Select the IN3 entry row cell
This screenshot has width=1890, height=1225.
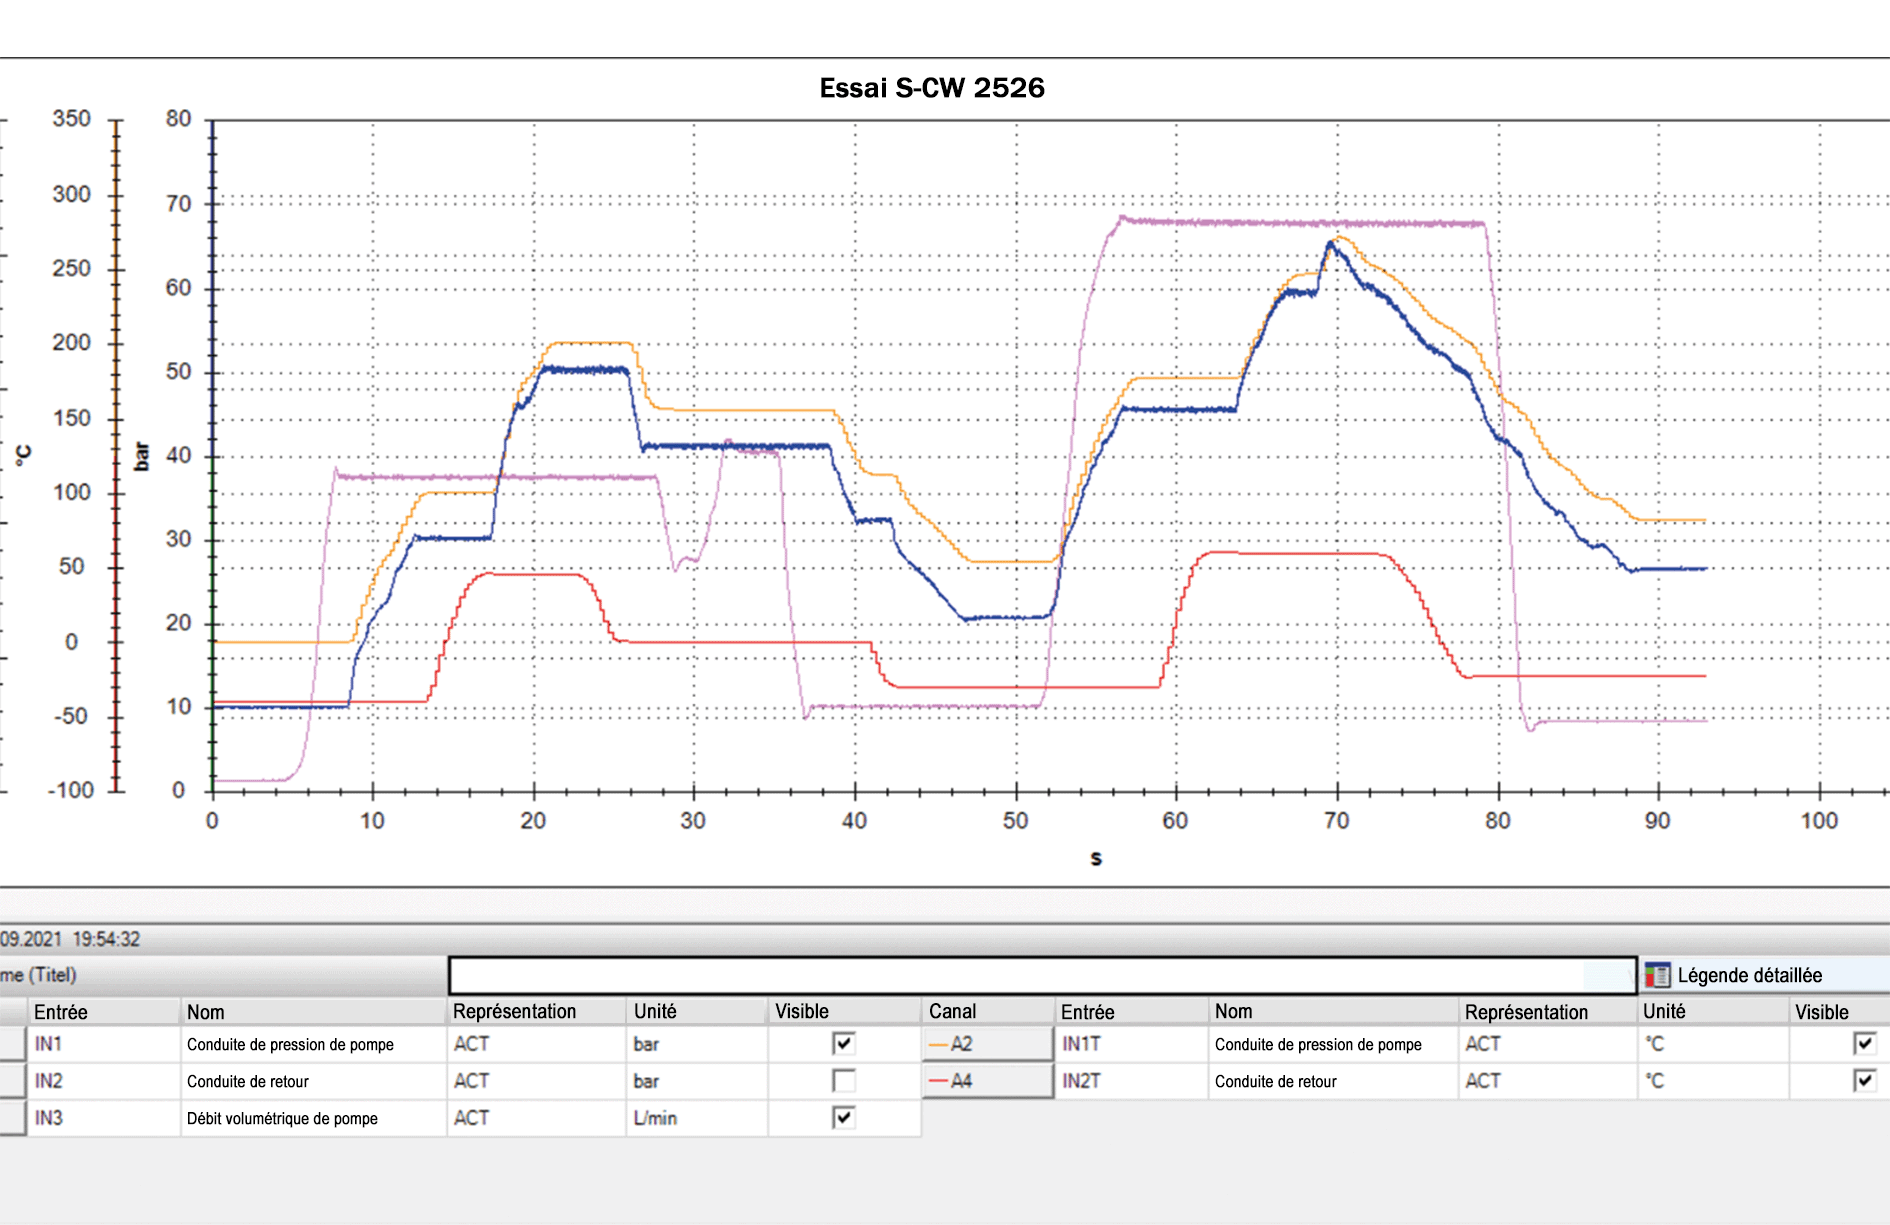[x=104, y=1118]
